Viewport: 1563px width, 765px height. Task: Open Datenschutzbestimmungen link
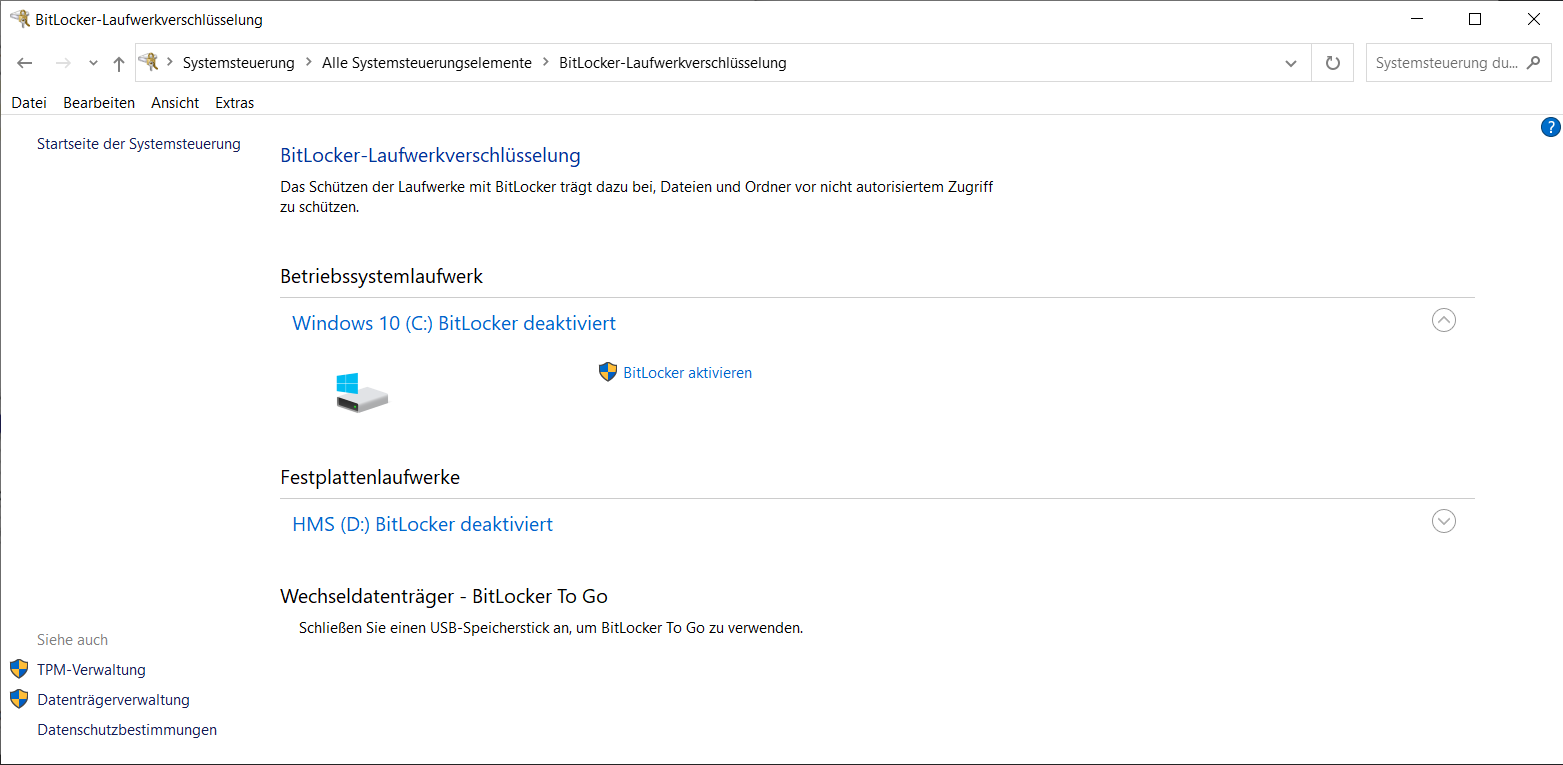pyautogui.click(x=127, y=730)
